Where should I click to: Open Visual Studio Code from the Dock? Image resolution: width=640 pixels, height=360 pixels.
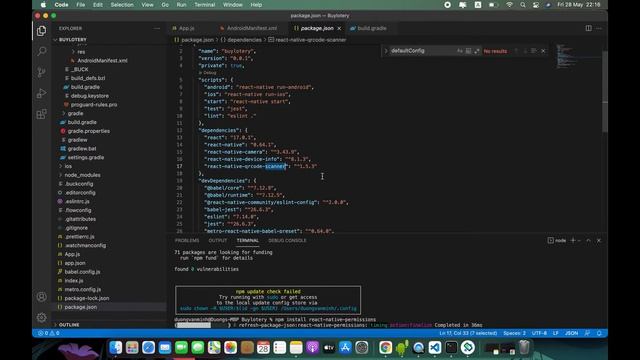(x=435, y=348)
